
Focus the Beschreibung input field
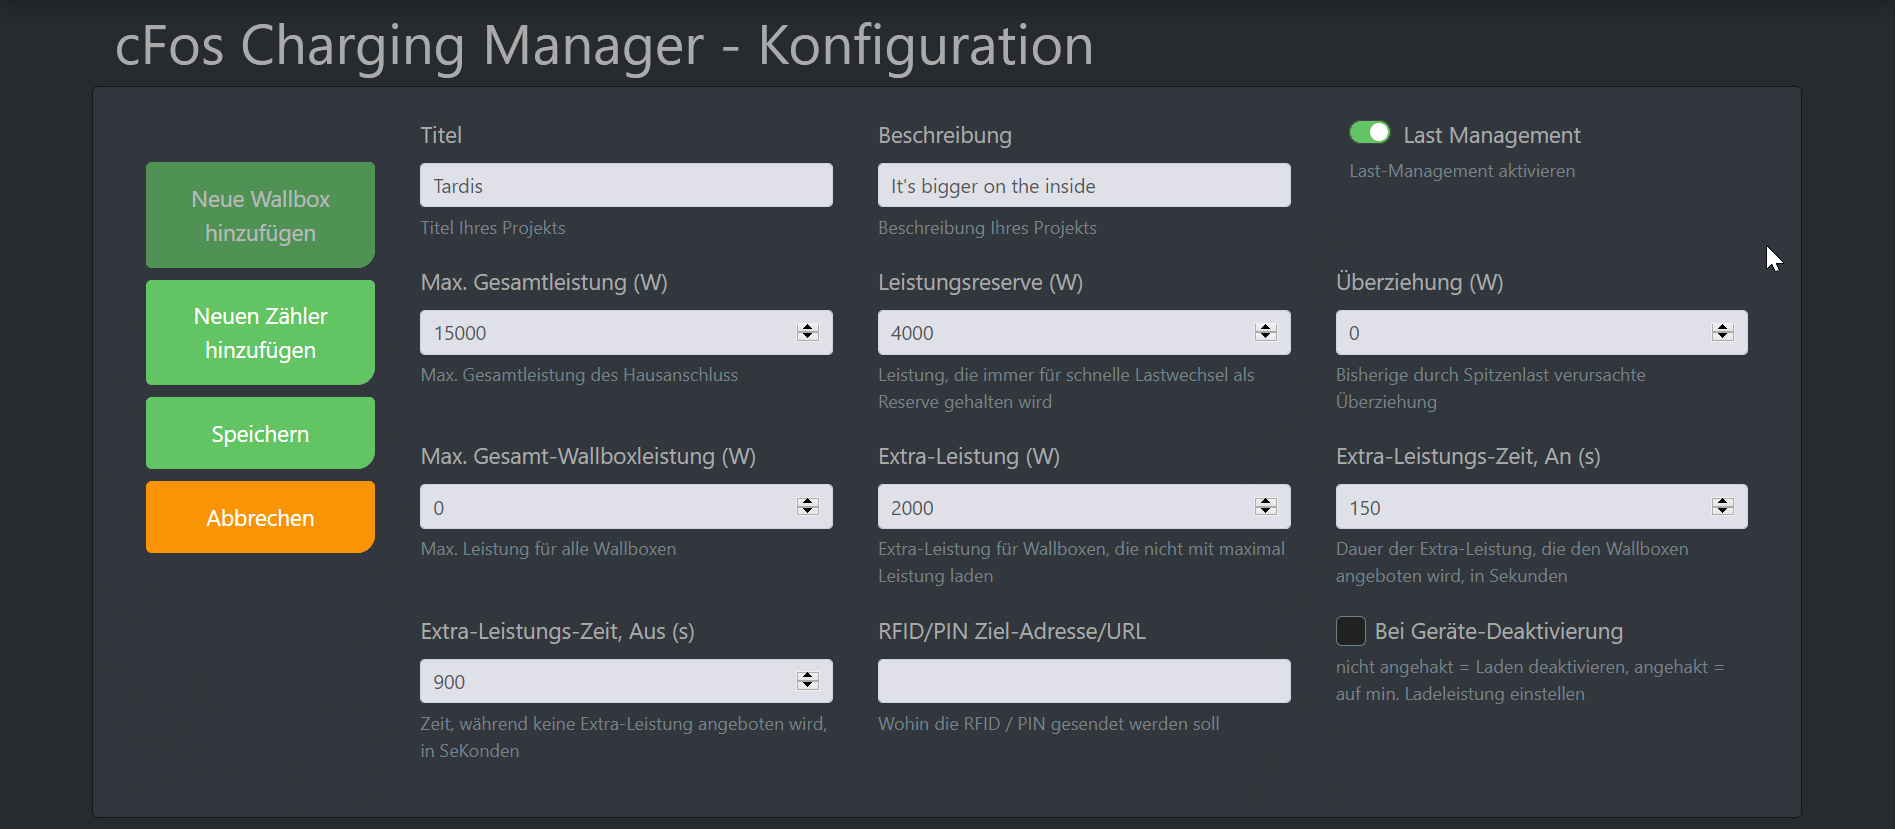(1084, 185)
